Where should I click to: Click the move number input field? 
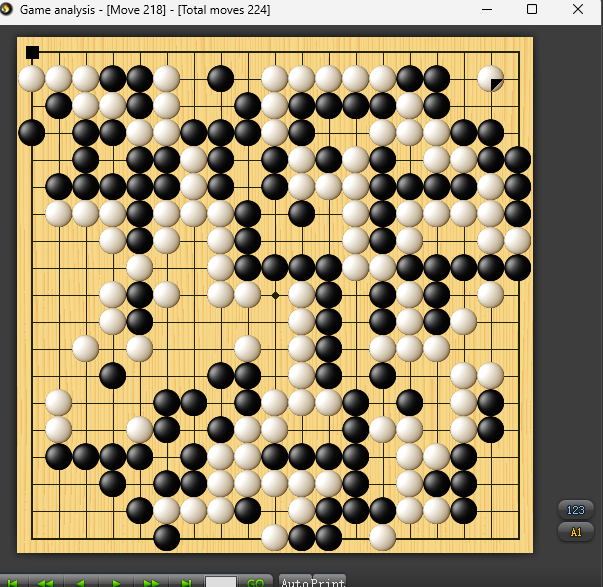[x=221, y=581]
